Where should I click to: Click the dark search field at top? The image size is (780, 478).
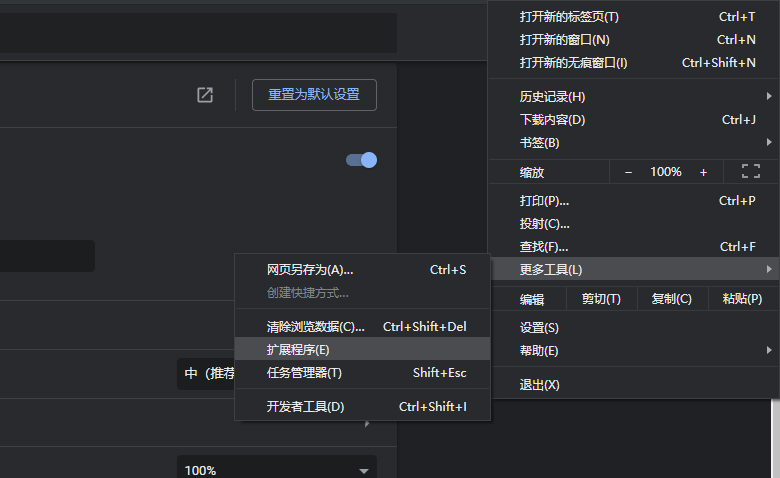198,33
